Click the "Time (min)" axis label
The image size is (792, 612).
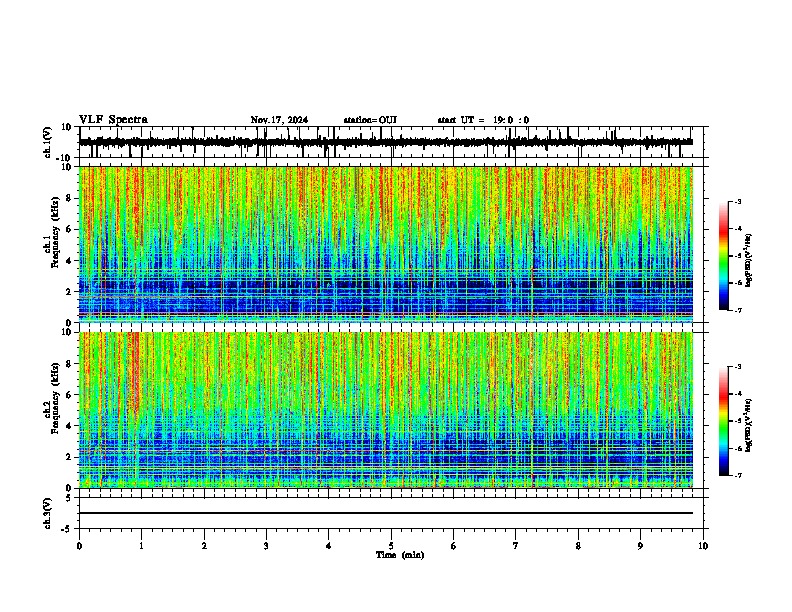(x=400, y=555)
